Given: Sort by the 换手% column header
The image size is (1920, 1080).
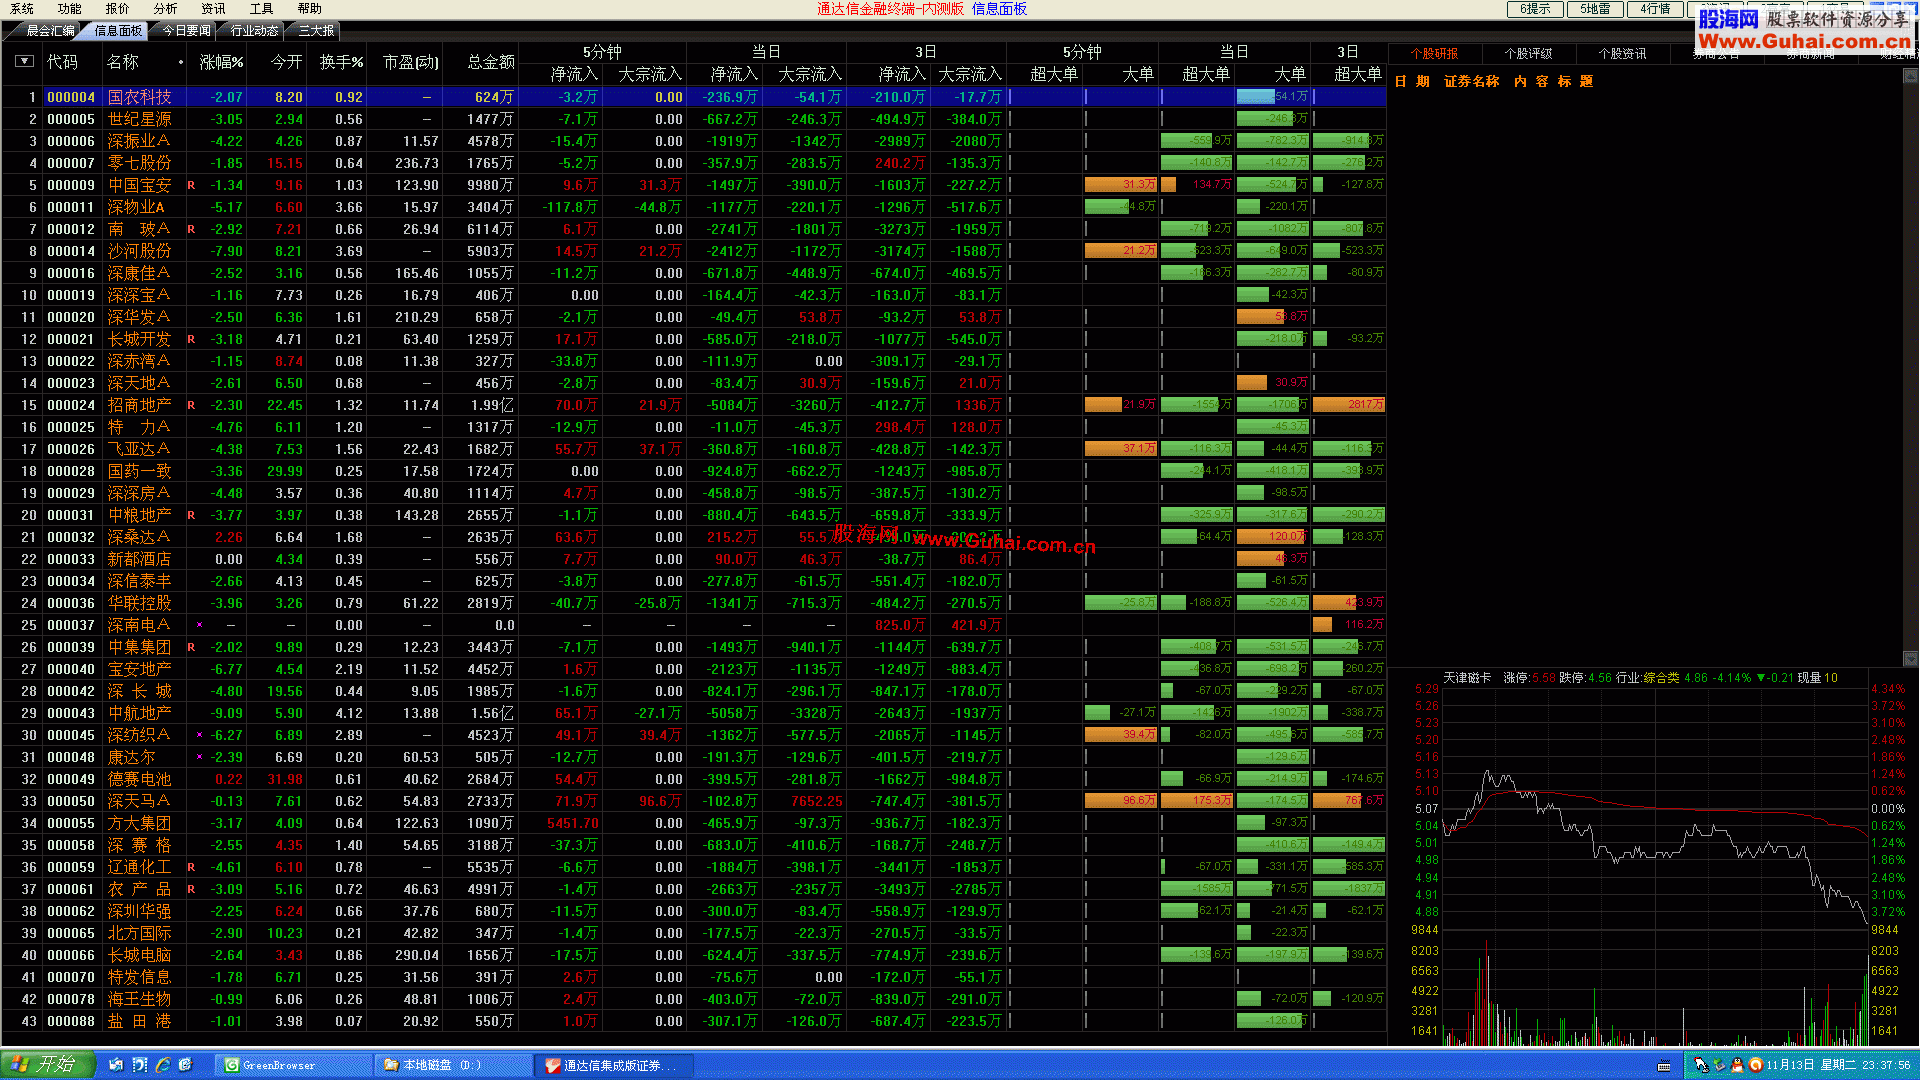Looking at the screenshot, I should tap(341, 62).
